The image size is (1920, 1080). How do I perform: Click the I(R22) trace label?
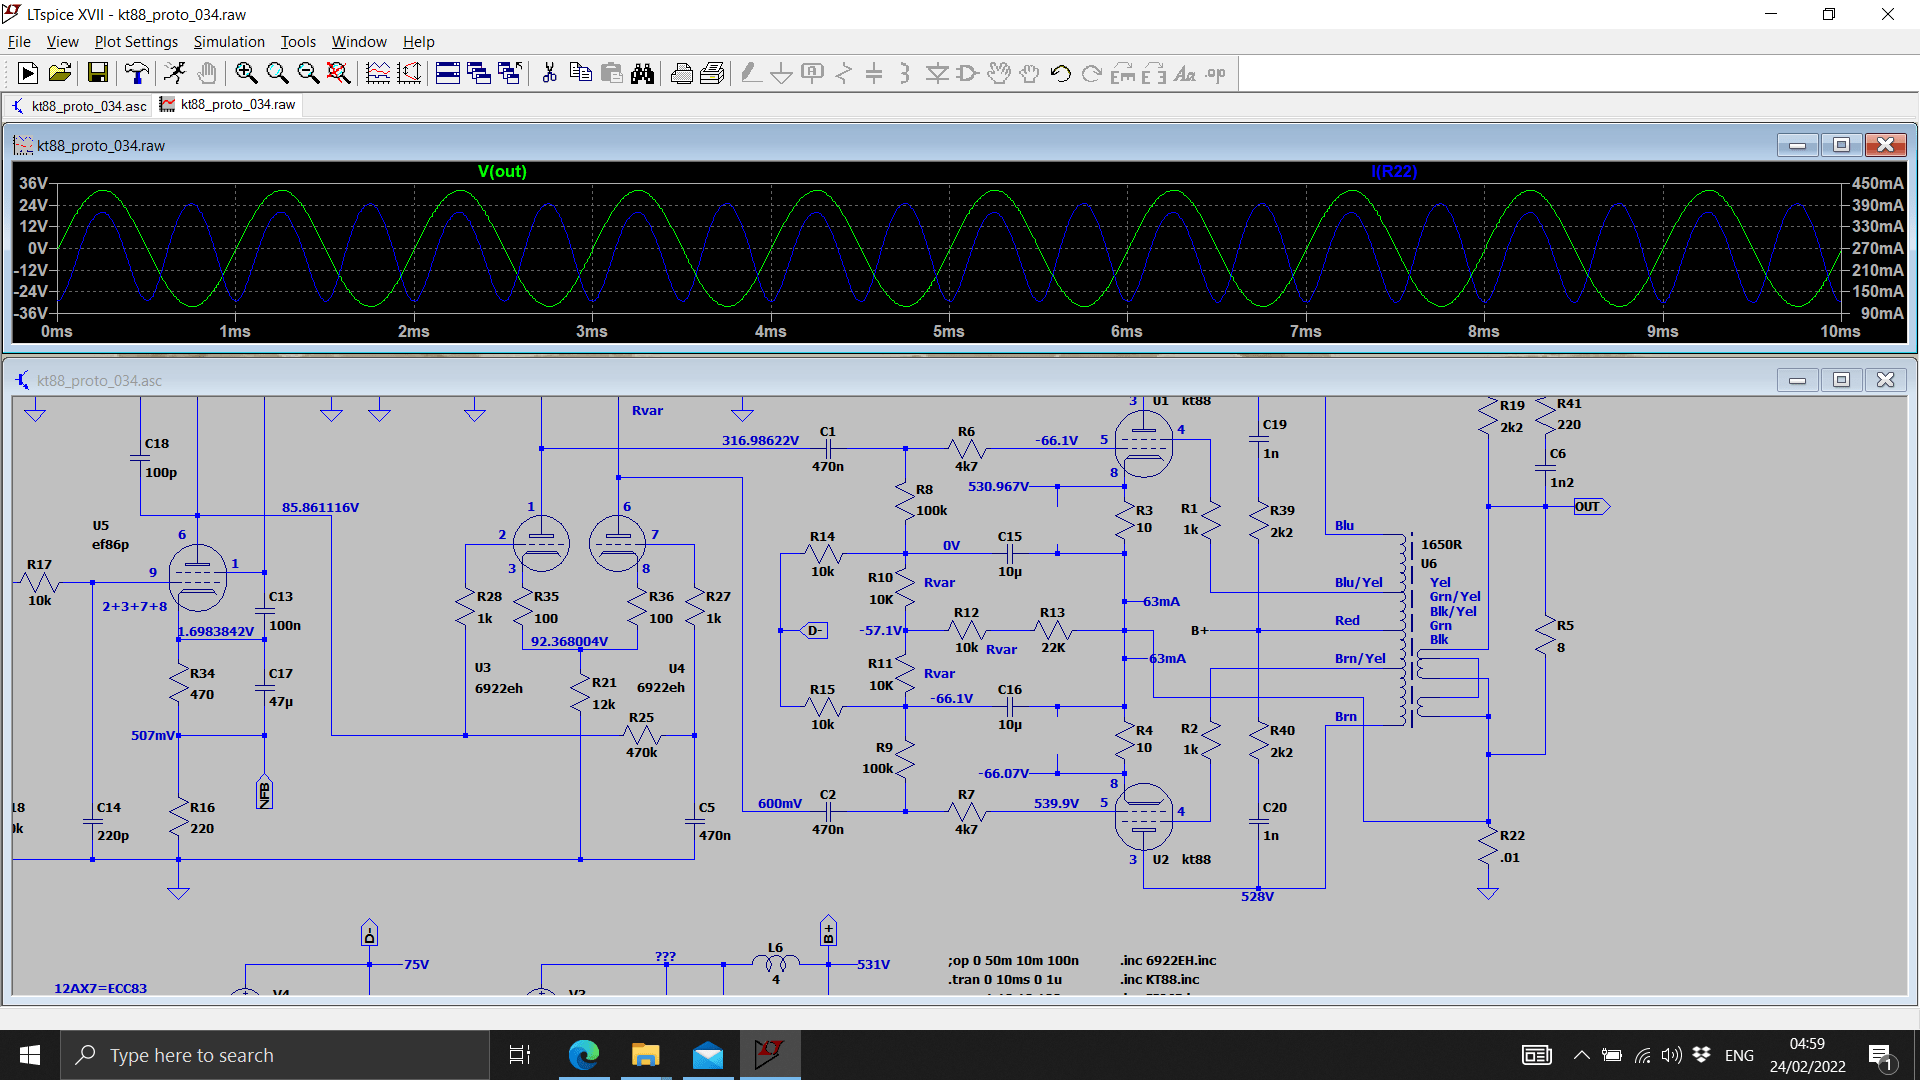(x=1394, y=171)
